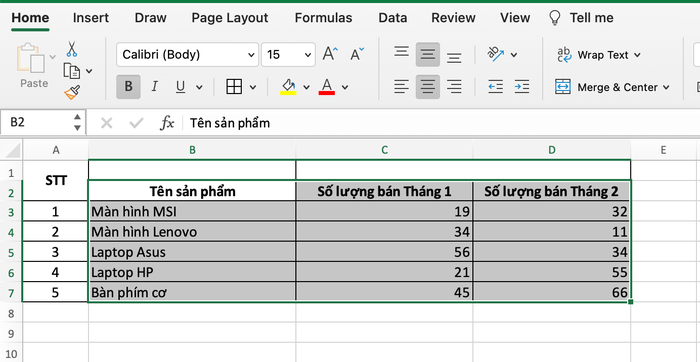Image resolution: width=700 pixels, height=362 pixels.
Task: Toggle Italic formatting
Action: point(154,87)
